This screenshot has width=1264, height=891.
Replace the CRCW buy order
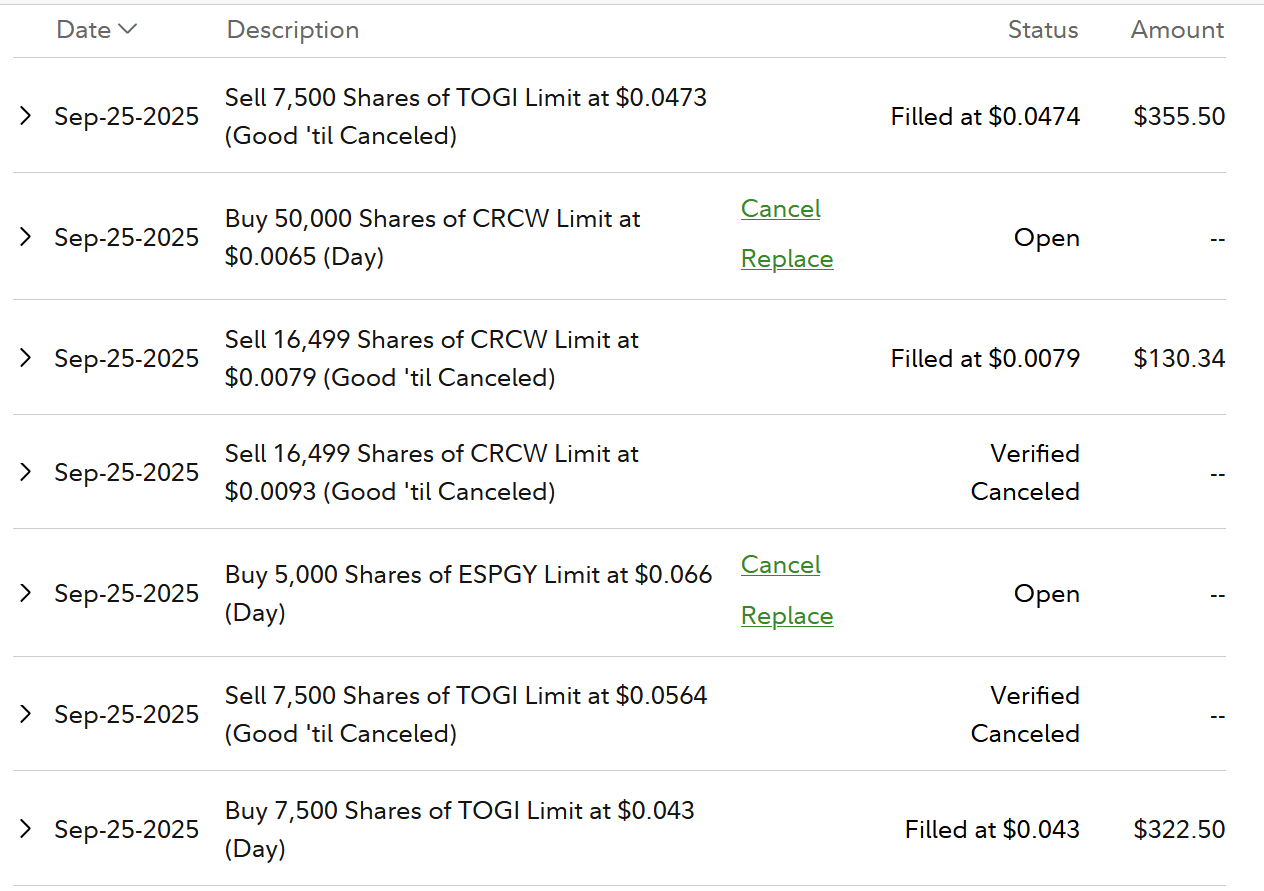[x=787, y=259]
